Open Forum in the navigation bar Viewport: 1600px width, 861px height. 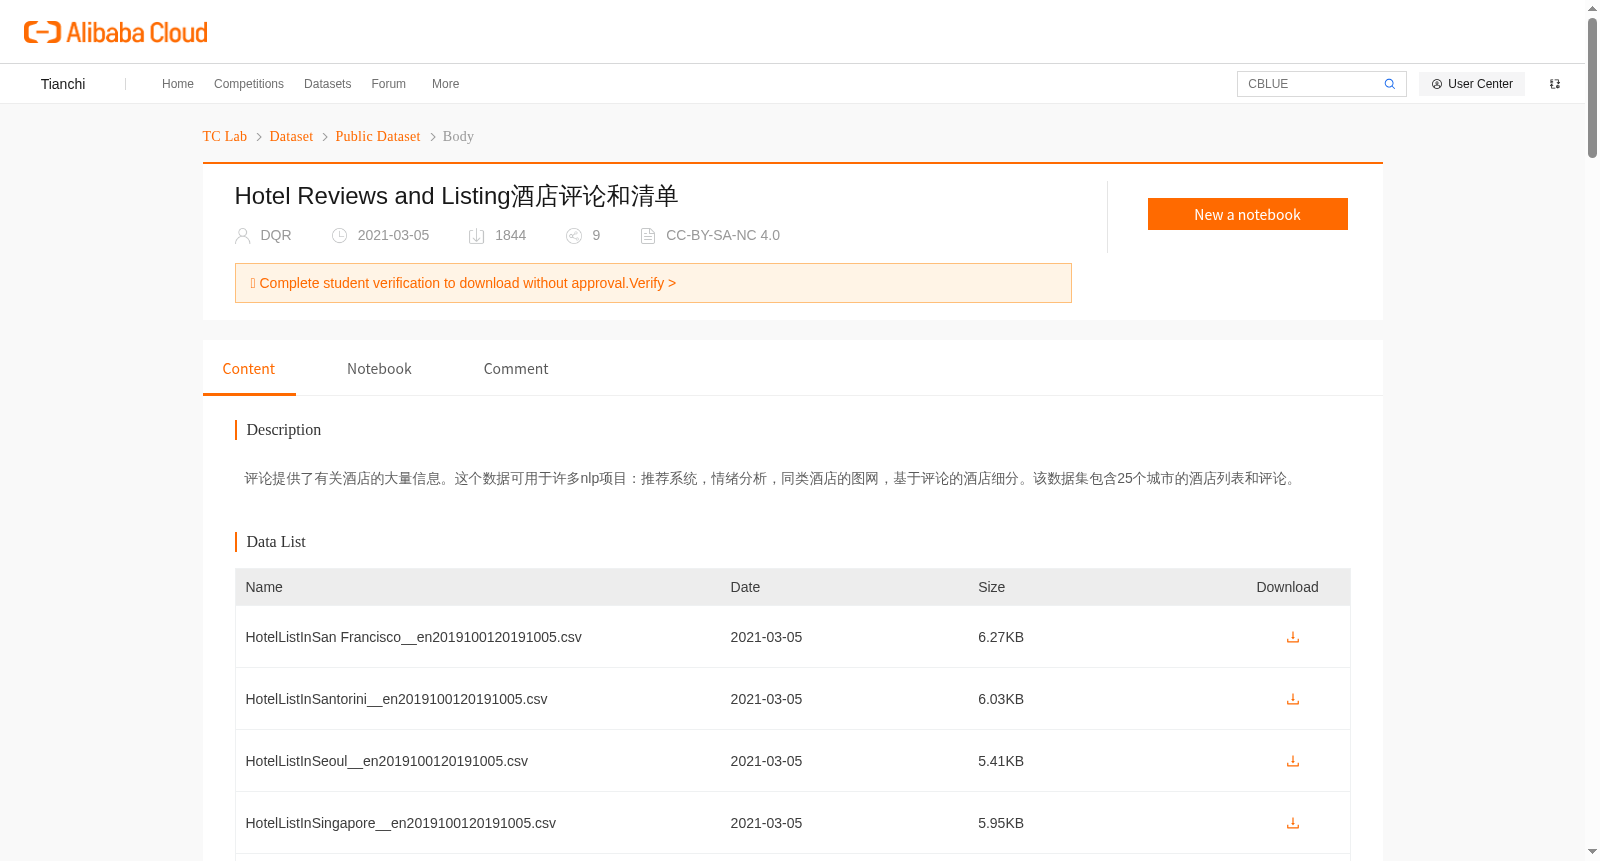pyautogui.click(x=389, y=84)
